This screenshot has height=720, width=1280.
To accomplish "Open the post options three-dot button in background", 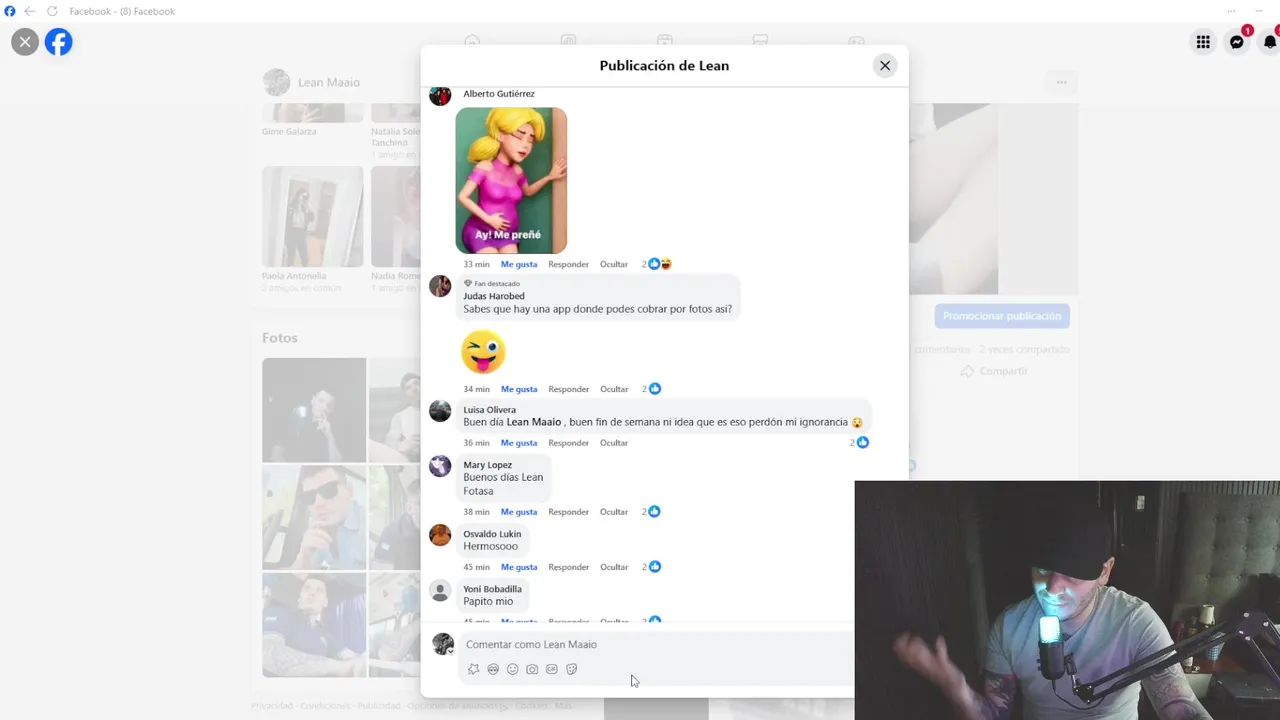I will click(1061, 82).
